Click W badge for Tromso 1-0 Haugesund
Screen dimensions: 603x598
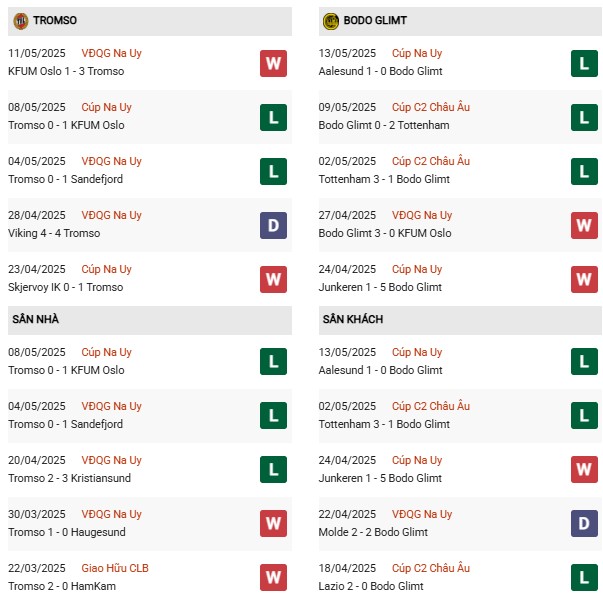[x=273, y=523]
